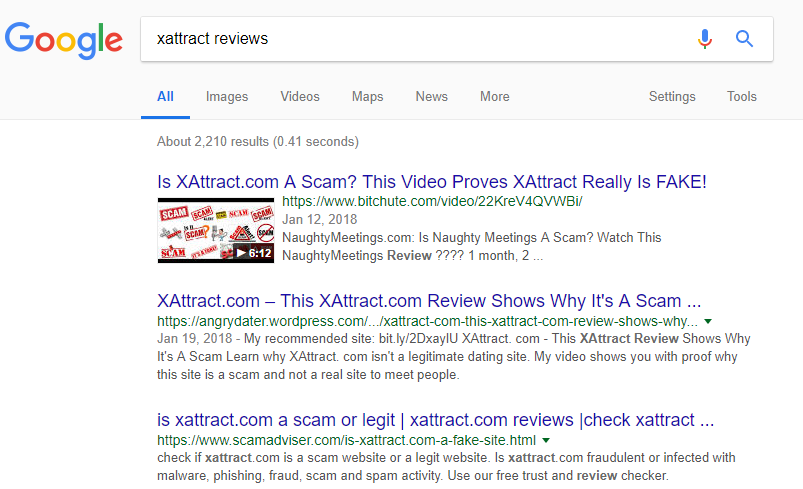The image size is (803, 489).
Task: Click the scam video thumbnail
Action: pyautogui.click(x=216, y=230)
